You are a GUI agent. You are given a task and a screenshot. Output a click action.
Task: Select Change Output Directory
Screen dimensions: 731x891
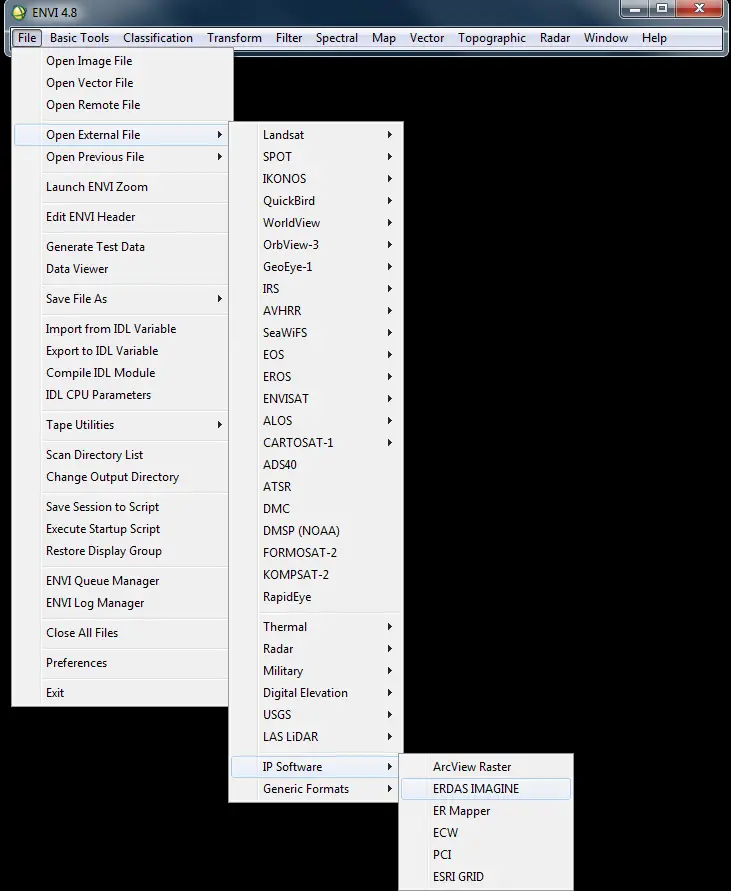(123, 477)
